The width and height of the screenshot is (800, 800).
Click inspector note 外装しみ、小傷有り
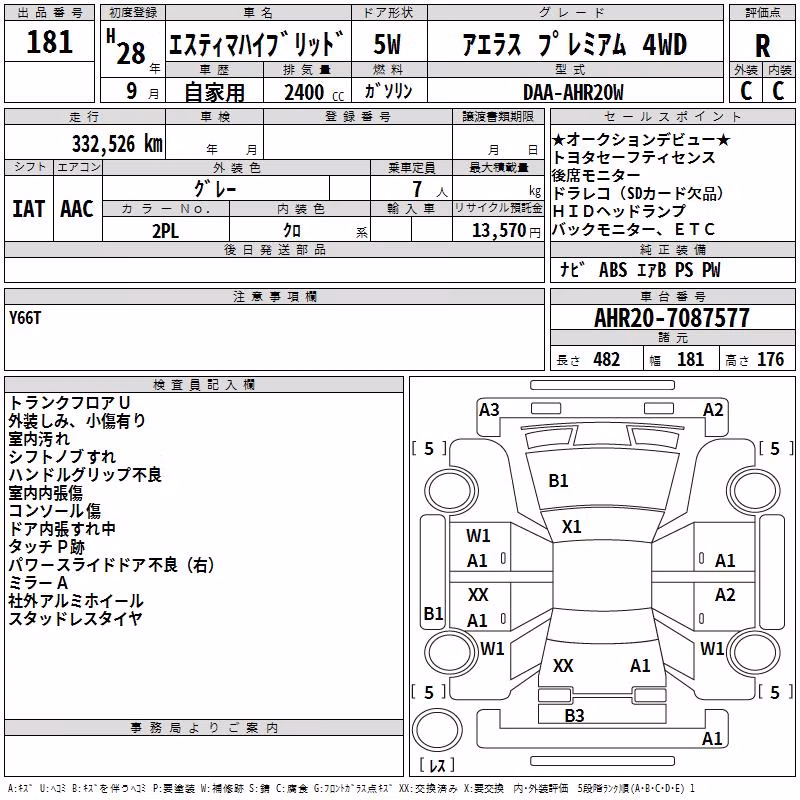tap(77, 421)
